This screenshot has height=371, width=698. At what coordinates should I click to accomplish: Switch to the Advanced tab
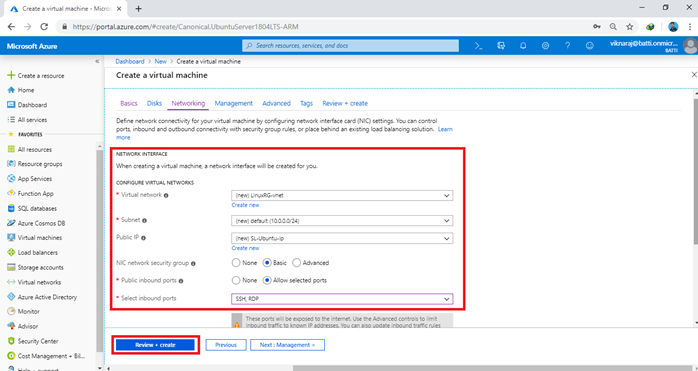click(x=276, y=103)
